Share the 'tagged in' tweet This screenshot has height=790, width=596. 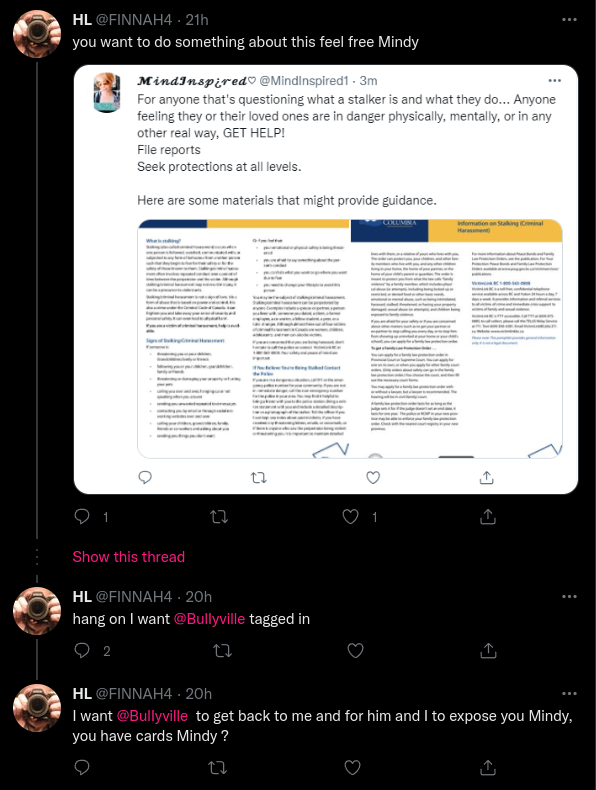click(488, 650)
